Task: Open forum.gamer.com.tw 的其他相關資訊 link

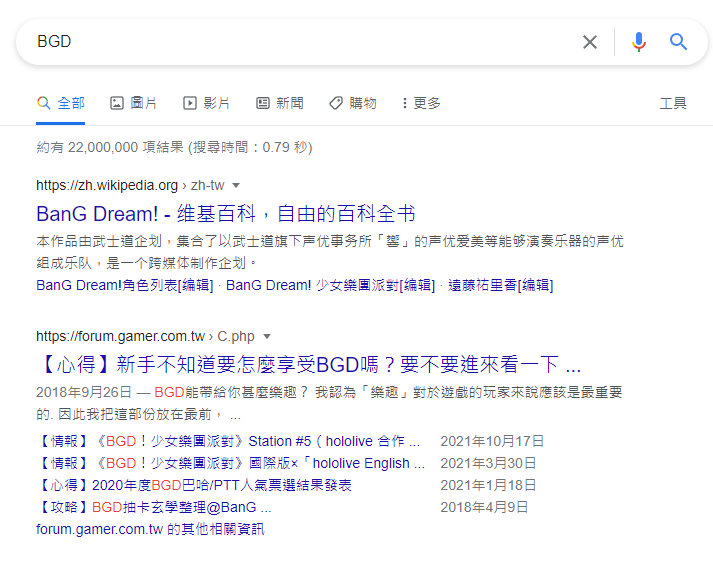Action: coord(150,529)
